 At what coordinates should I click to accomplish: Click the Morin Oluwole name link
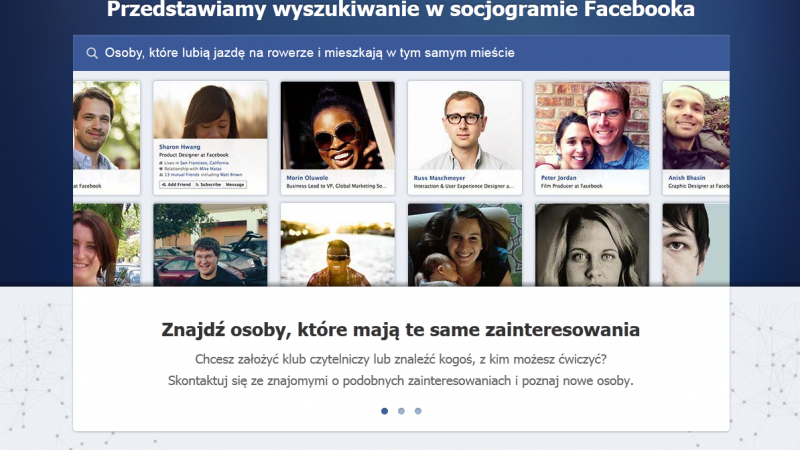(307, 178)
